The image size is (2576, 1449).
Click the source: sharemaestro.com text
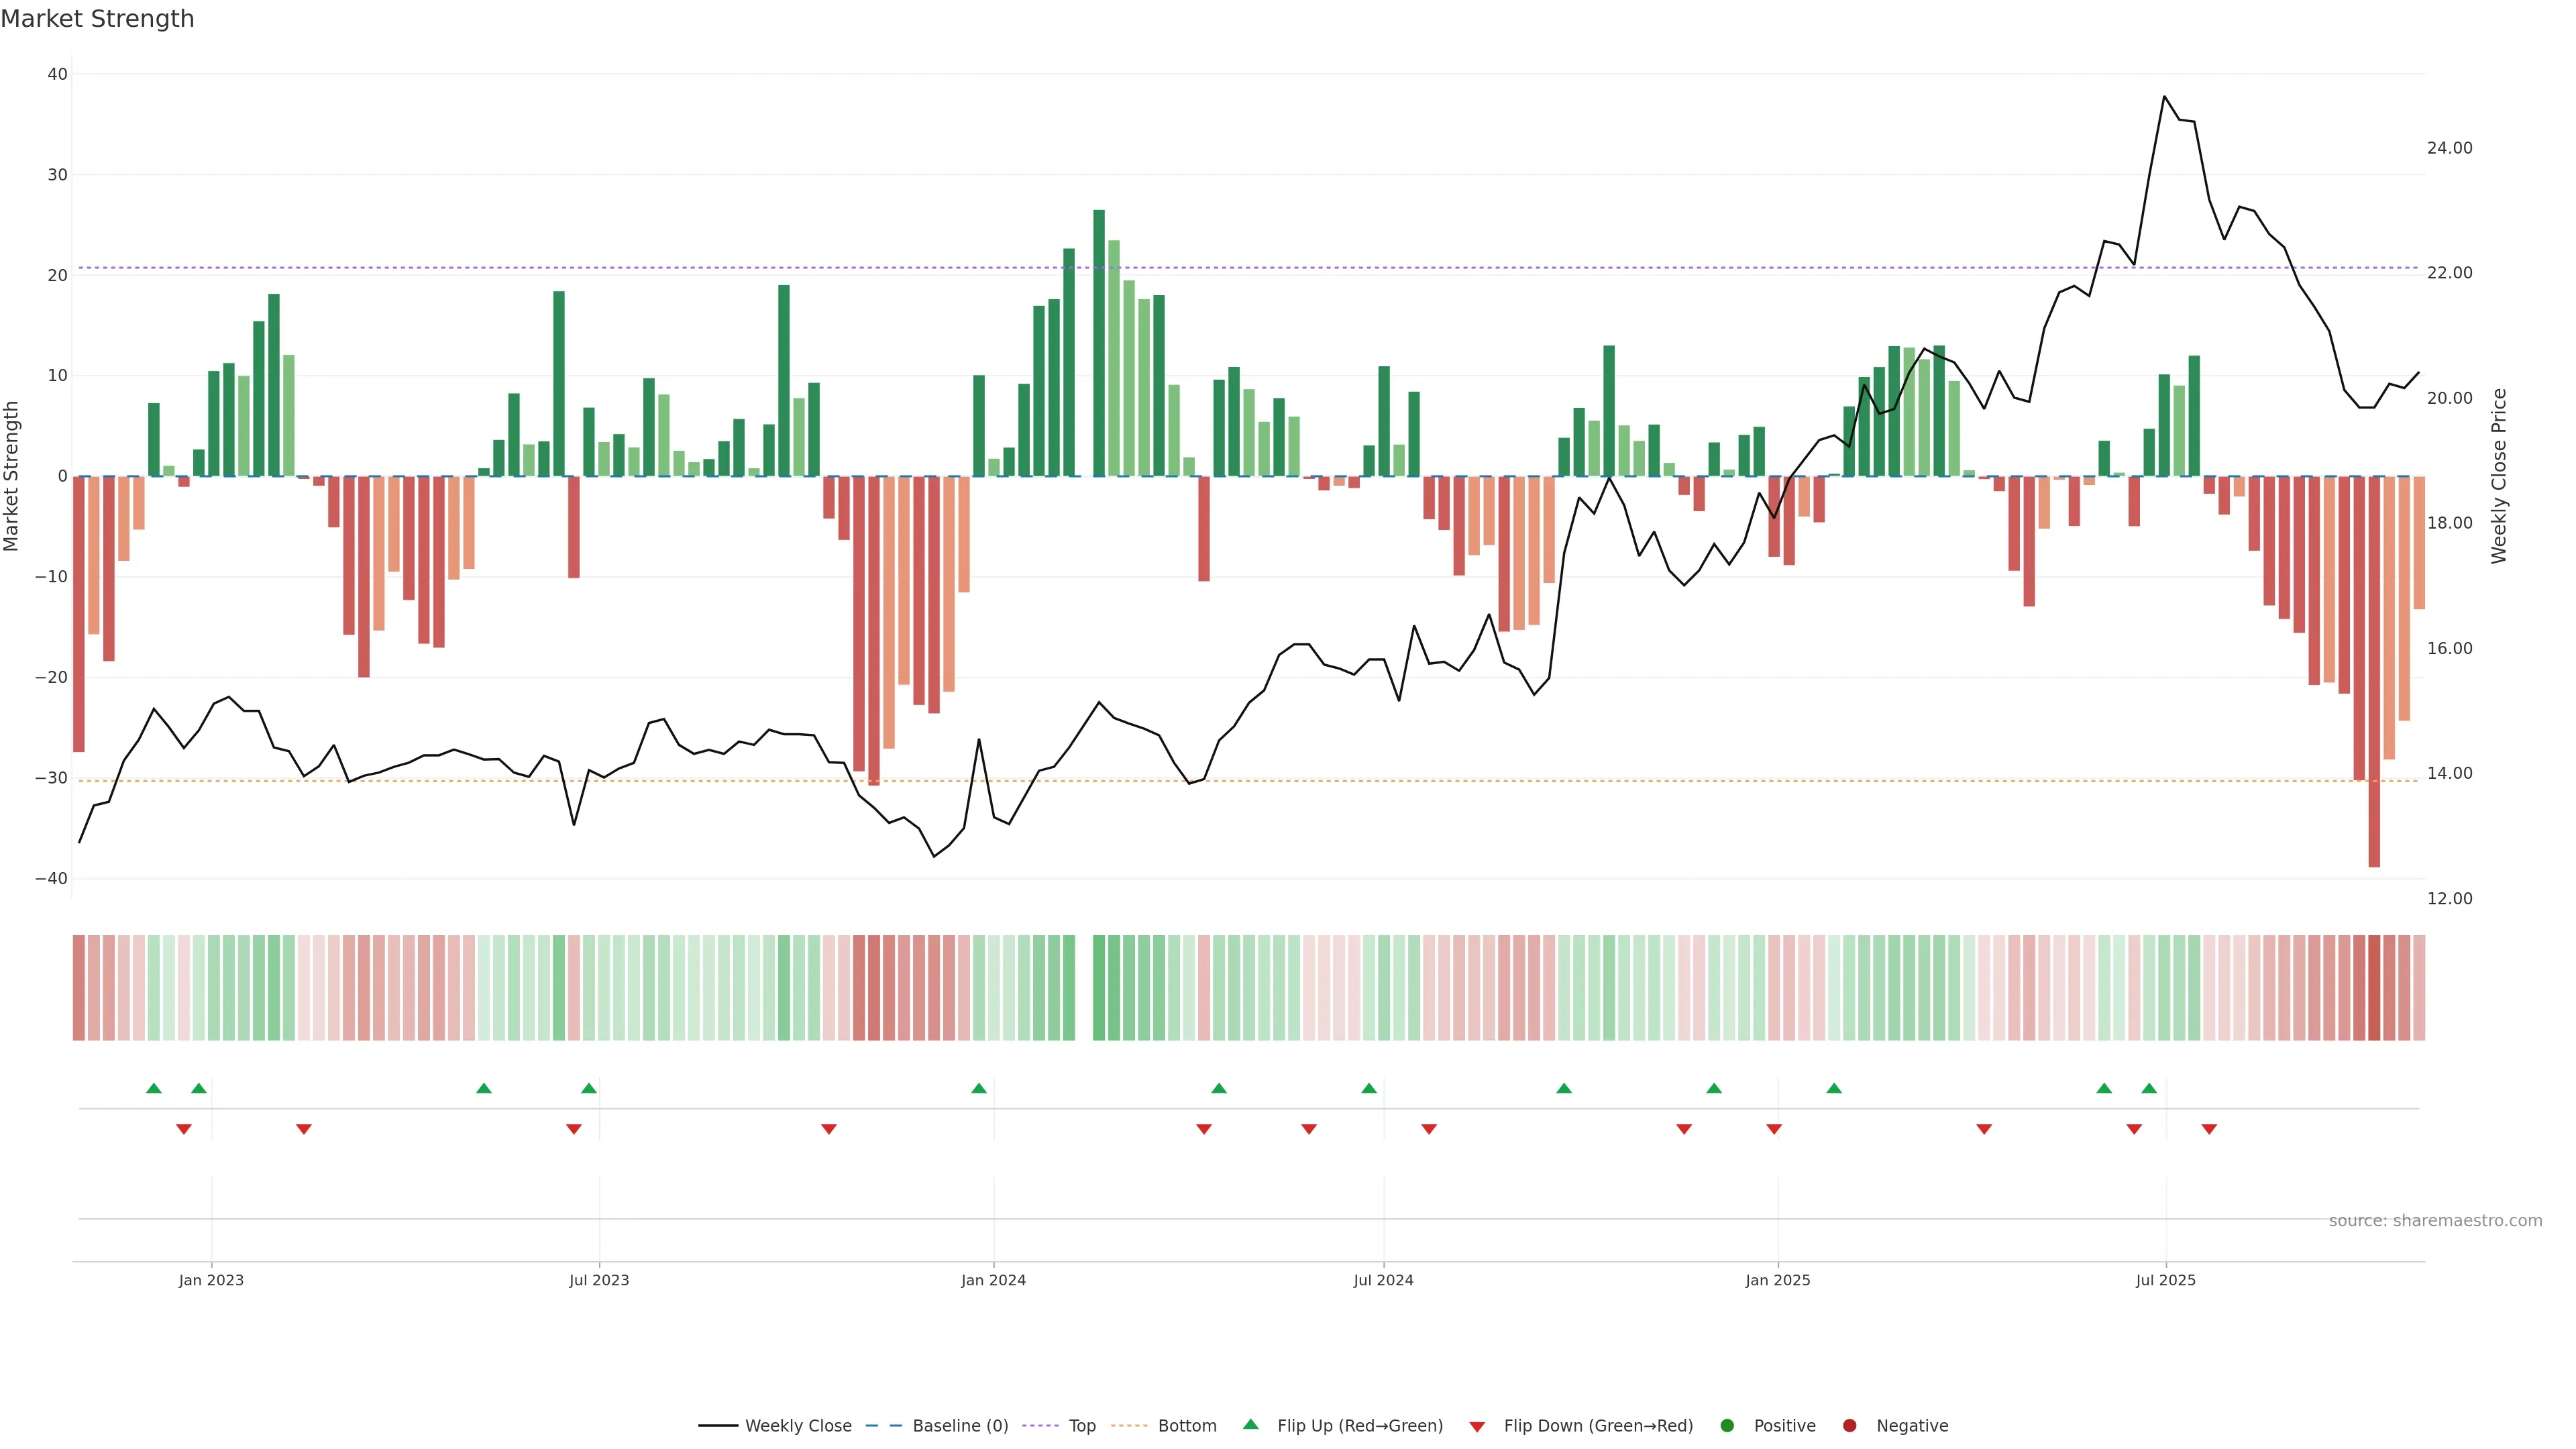pos(2435,1221)
